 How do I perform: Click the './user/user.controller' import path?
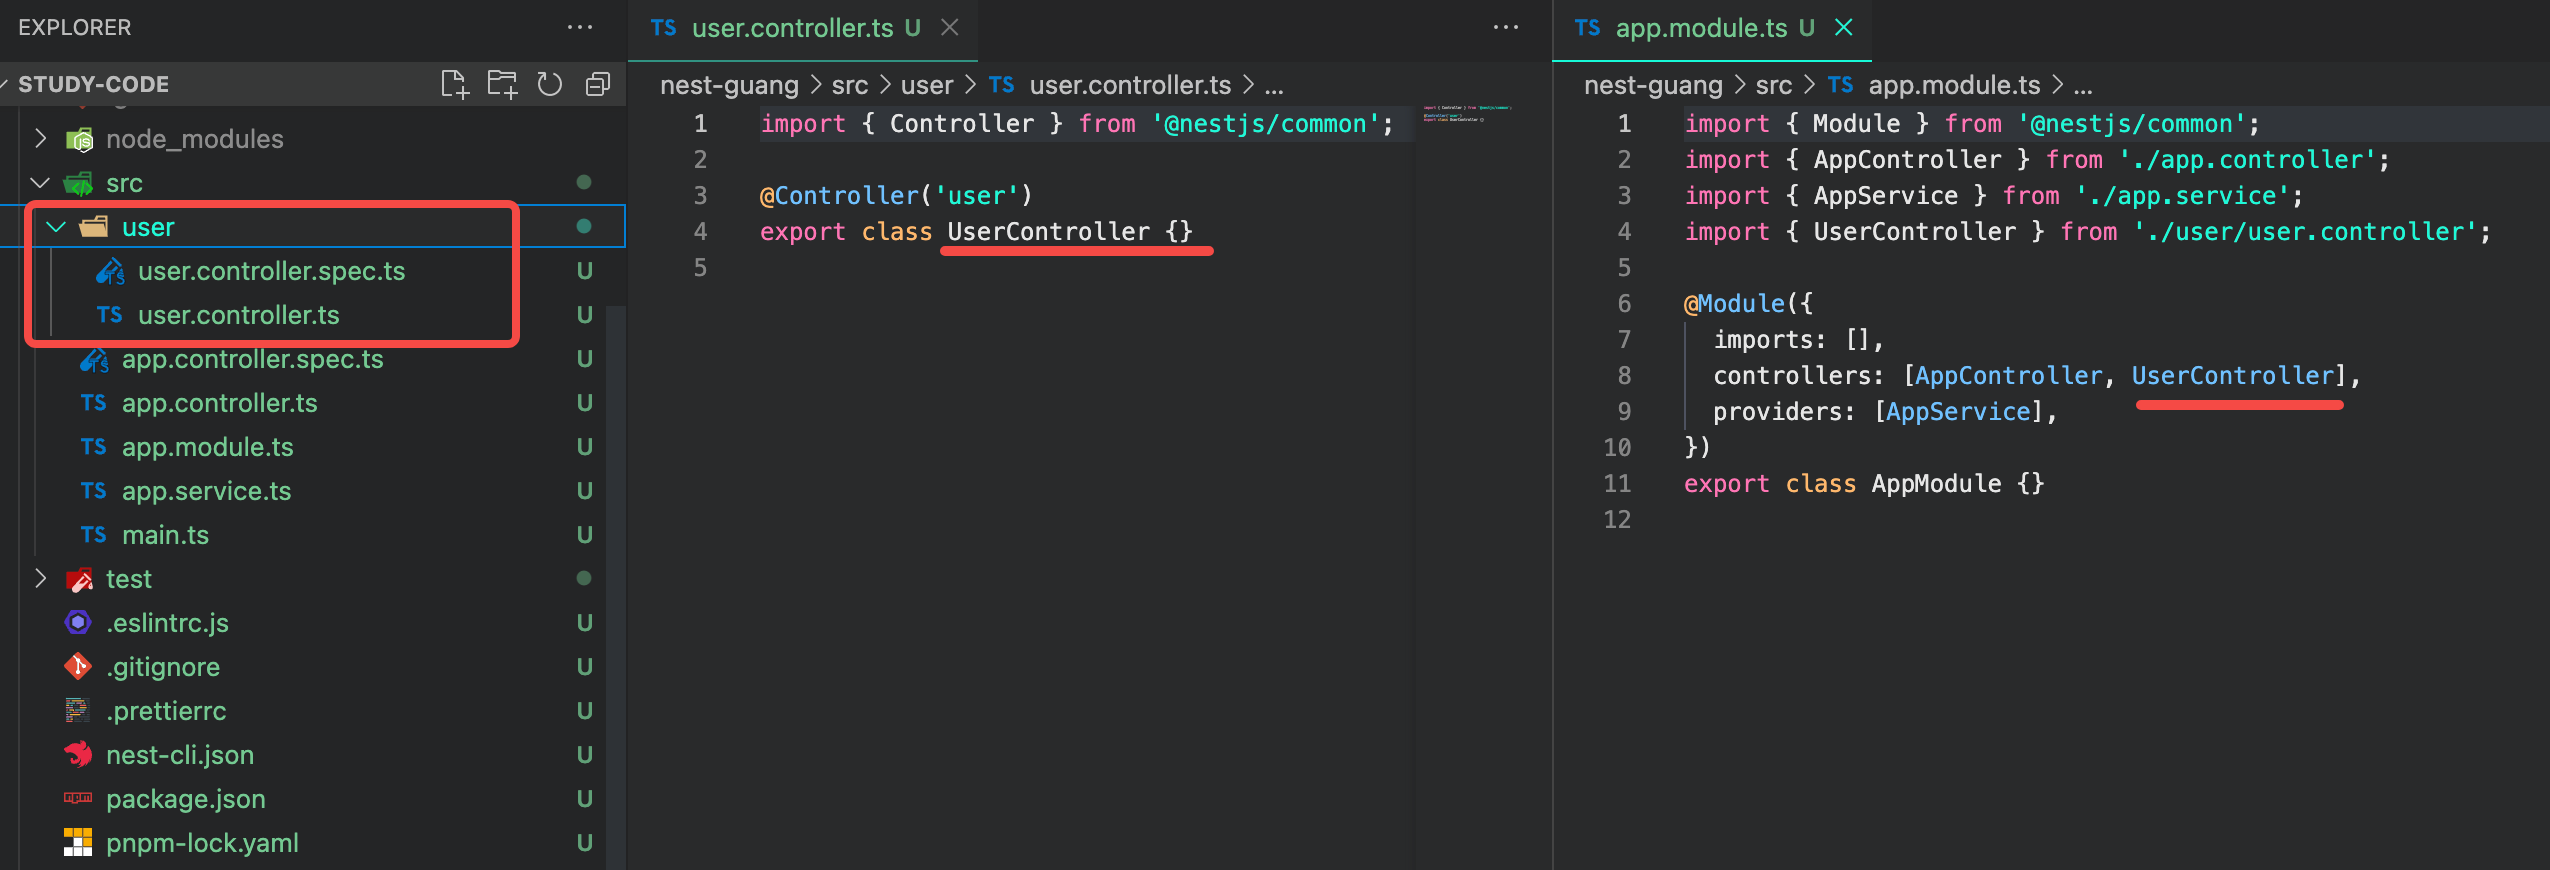tap(2304, 232)
